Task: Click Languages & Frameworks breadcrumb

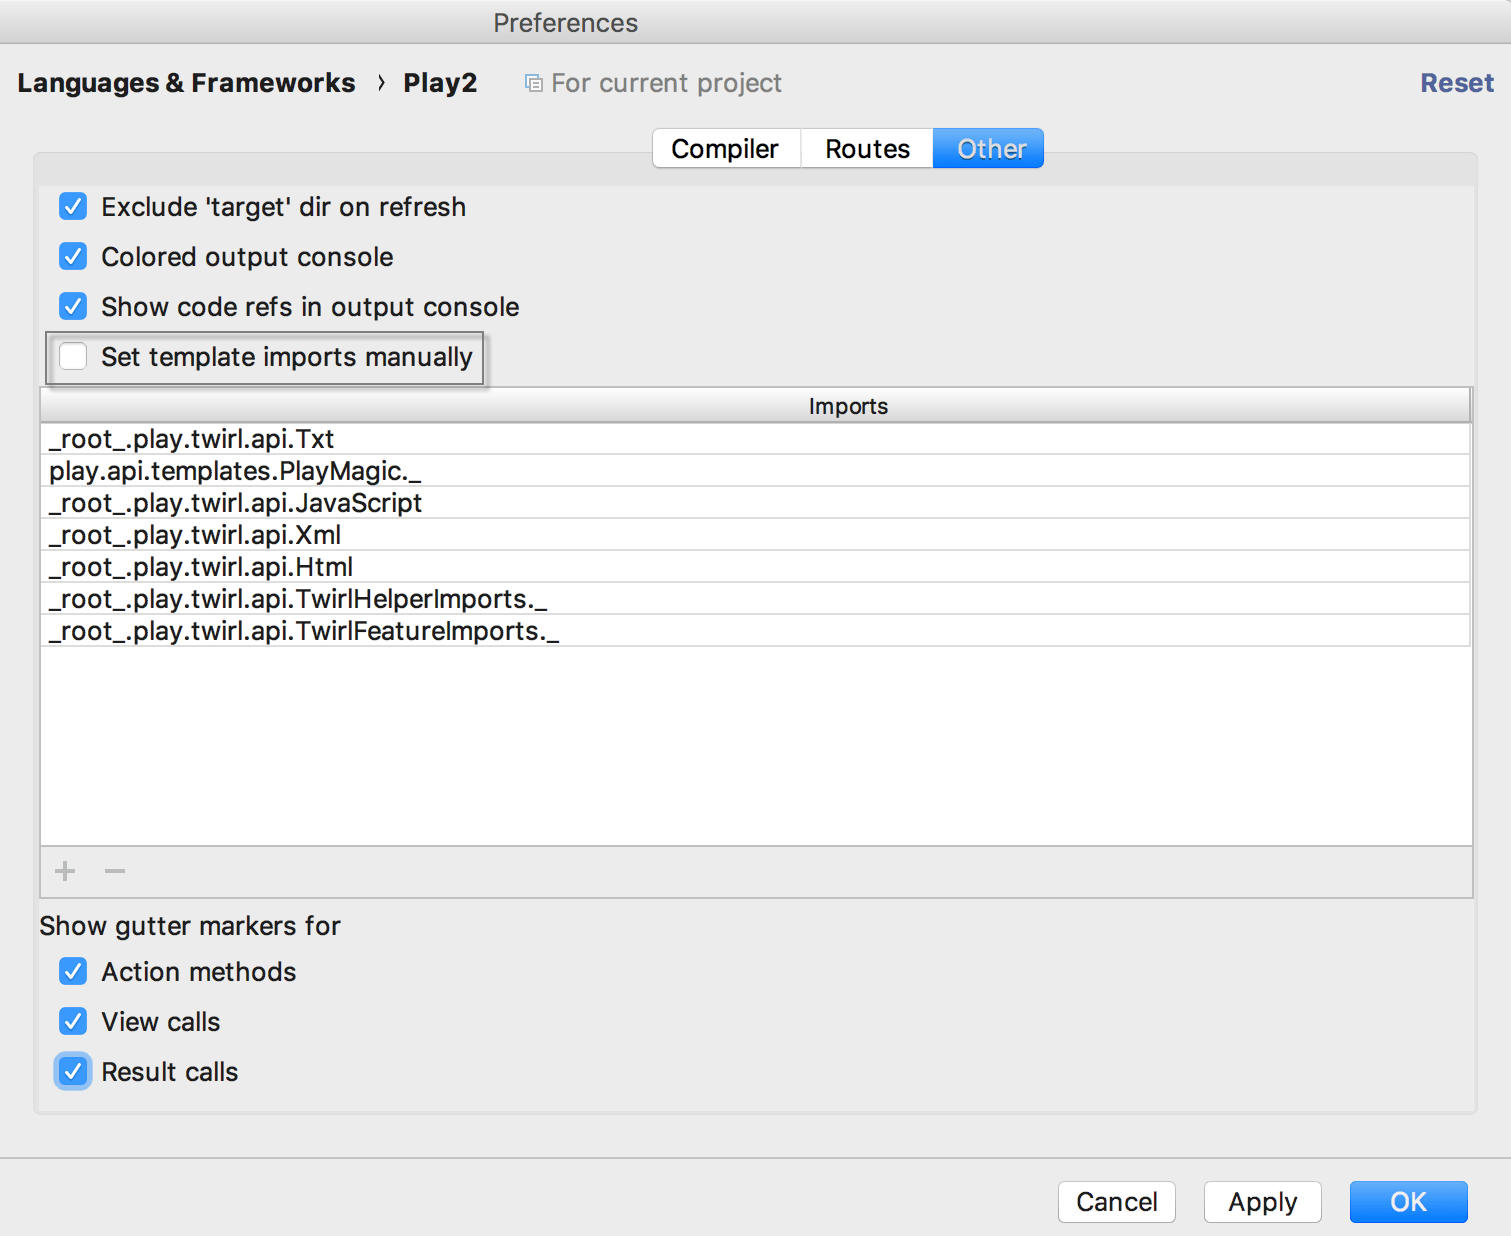Action: point(186,83)
